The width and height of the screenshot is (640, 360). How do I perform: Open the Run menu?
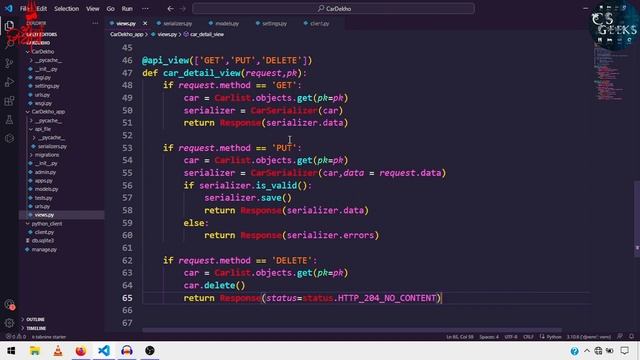pos(127,9)
